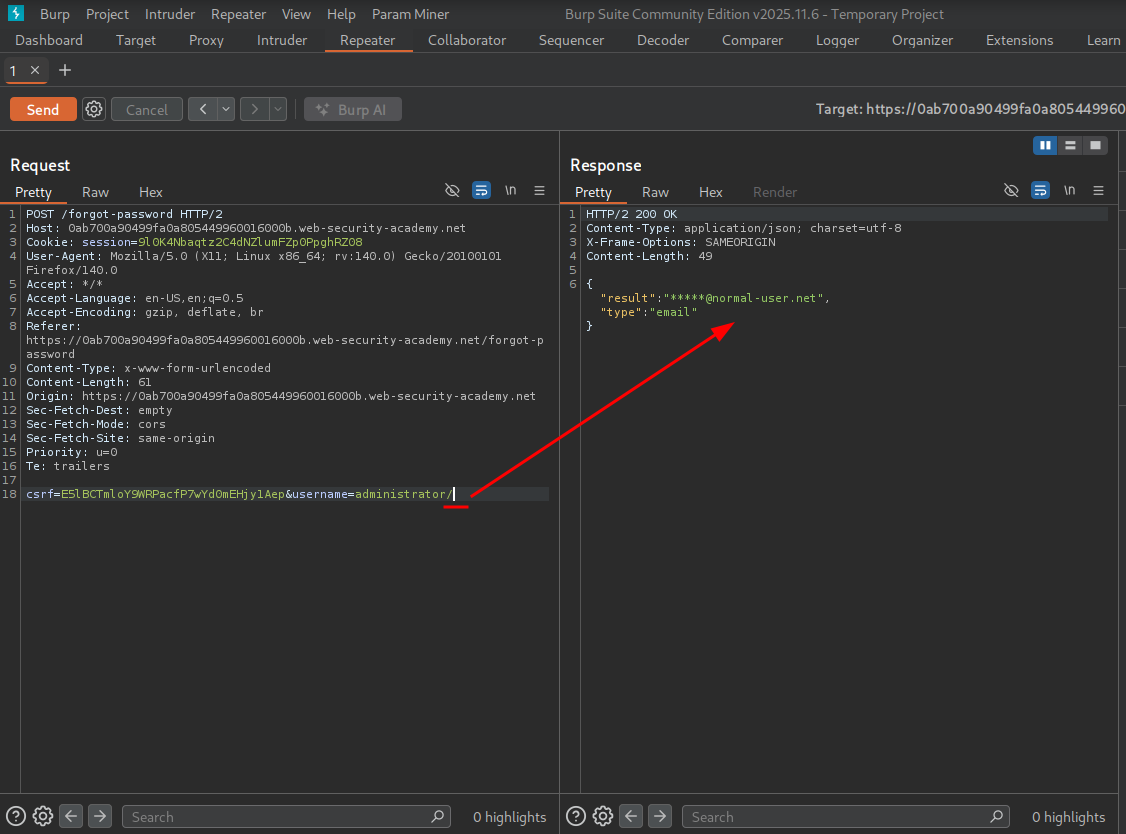Image resolution: width=1126 pixels, height=834 pixels.
Task: Open the Intruder menu
Action: point(169,14)
